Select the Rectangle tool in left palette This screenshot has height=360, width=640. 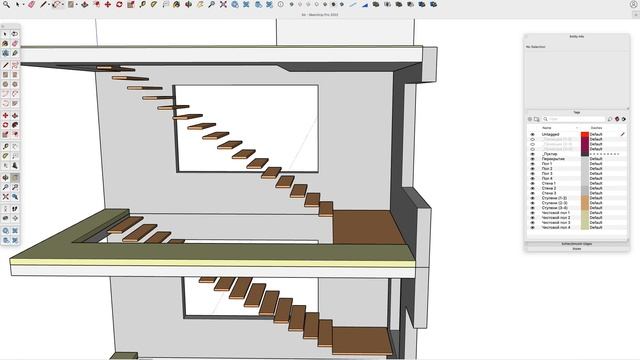pos(5,75)
